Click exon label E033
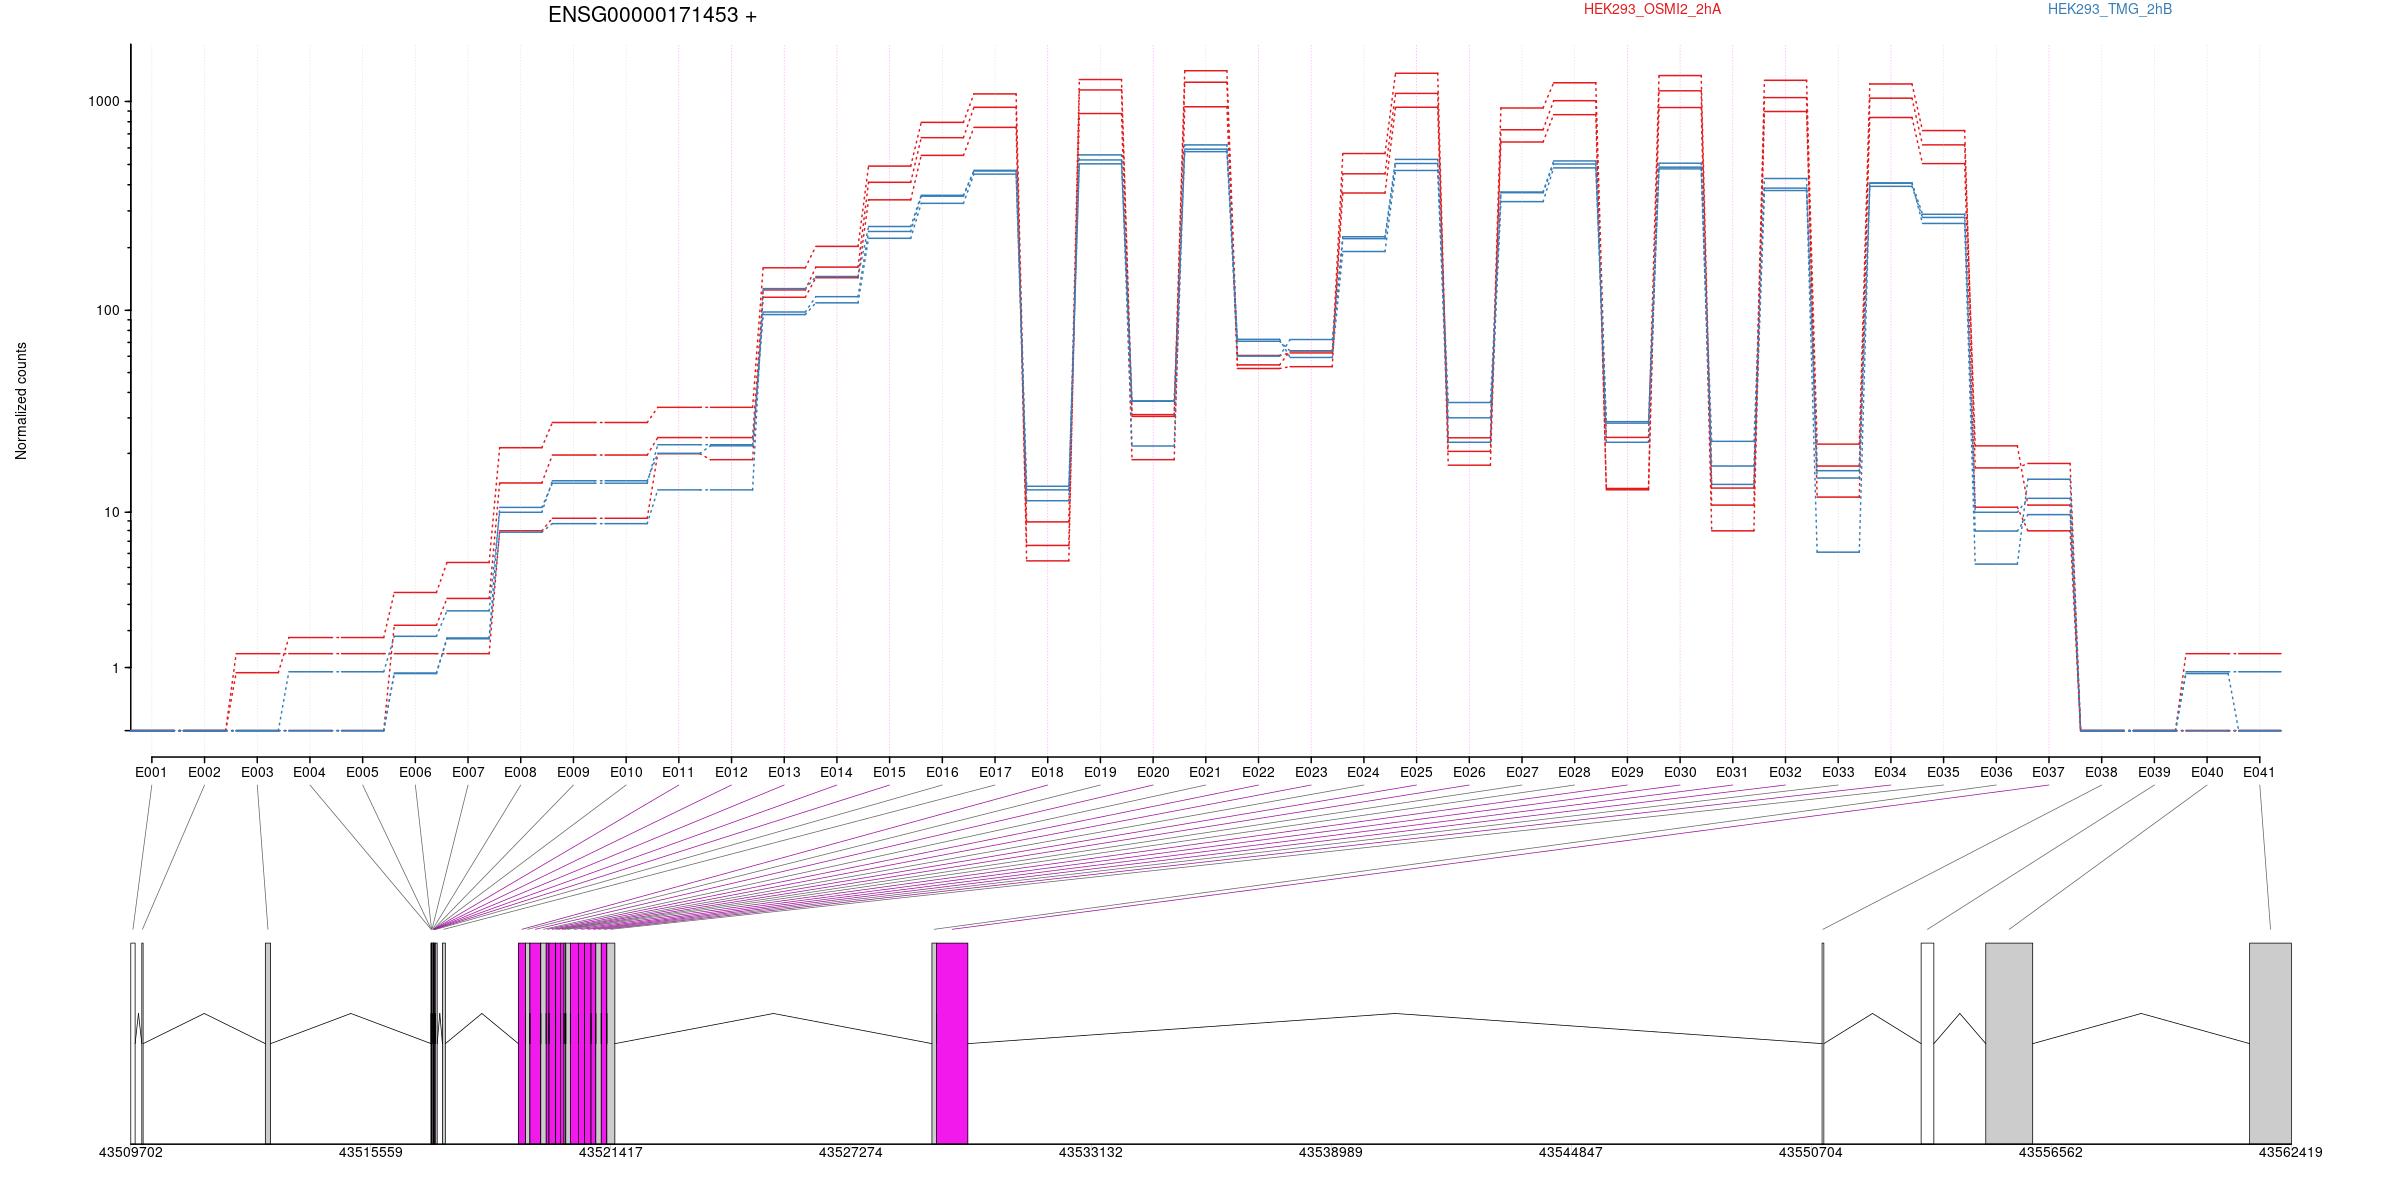 [x=1838, y=772]
